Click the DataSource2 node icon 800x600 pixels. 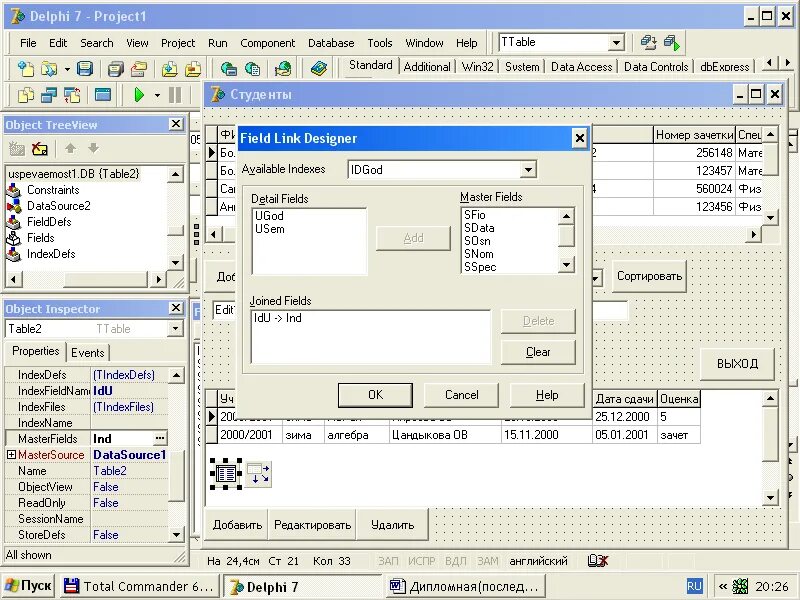click(13, 206)
